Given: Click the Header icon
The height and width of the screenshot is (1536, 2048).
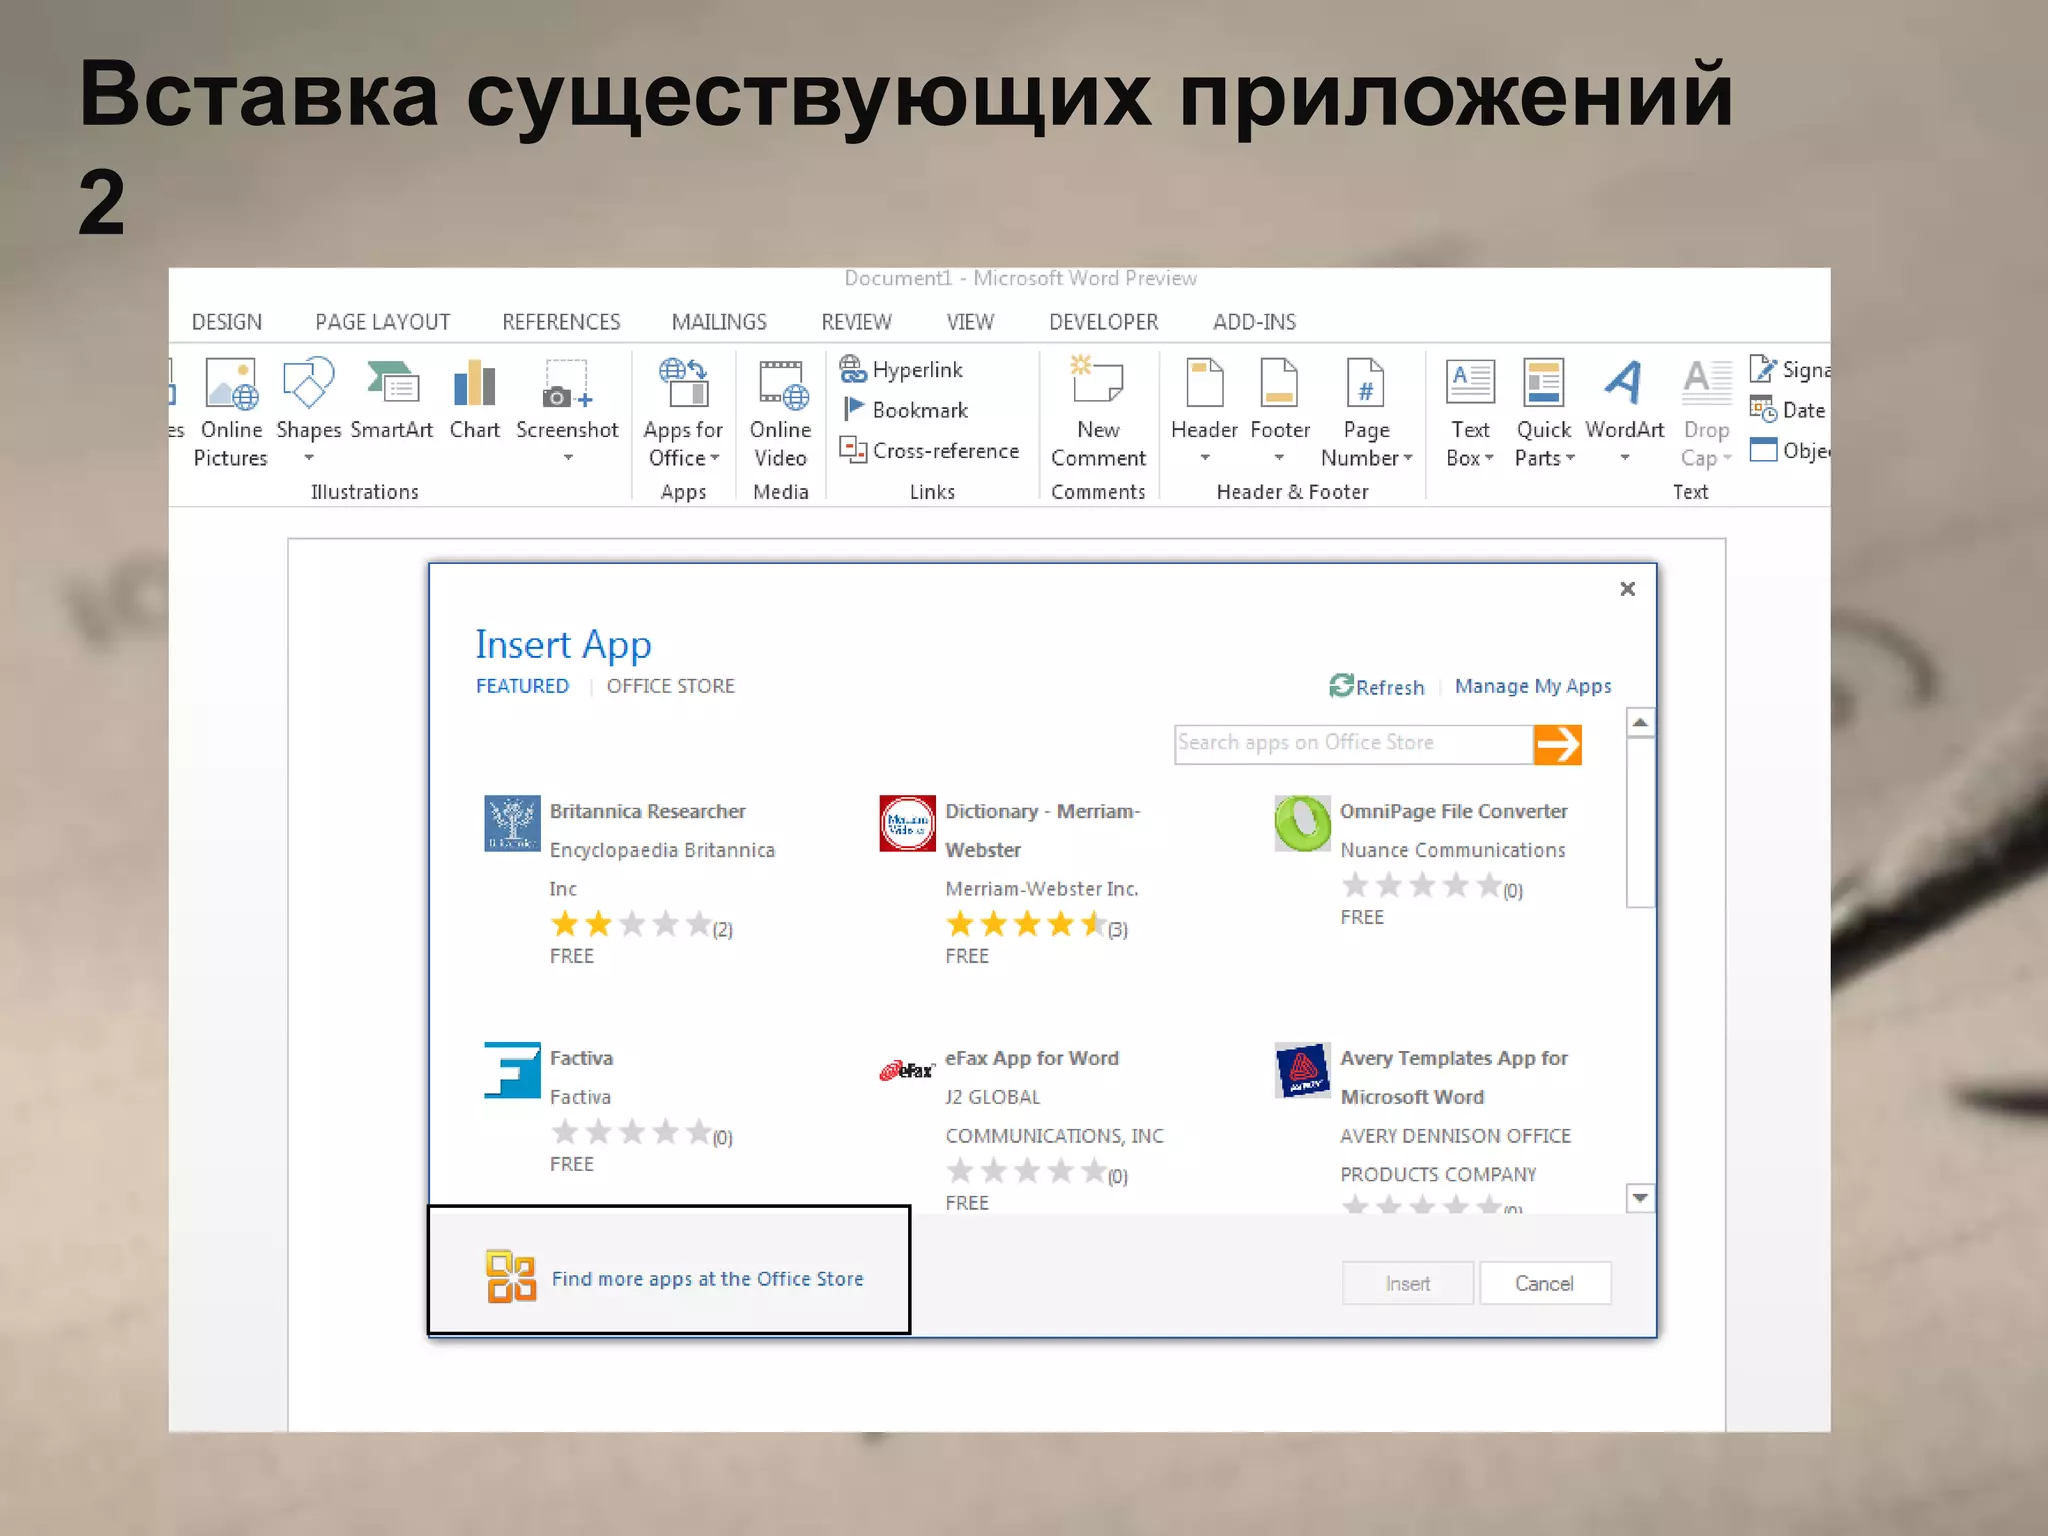Looking at the screenshot, I should coord(1204,383).
